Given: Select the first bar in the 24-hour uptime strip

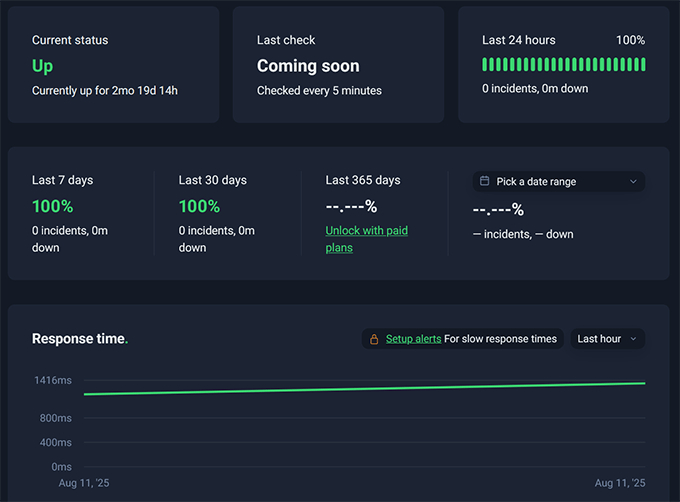Looking at the screenshot, I should pos(485,64).
